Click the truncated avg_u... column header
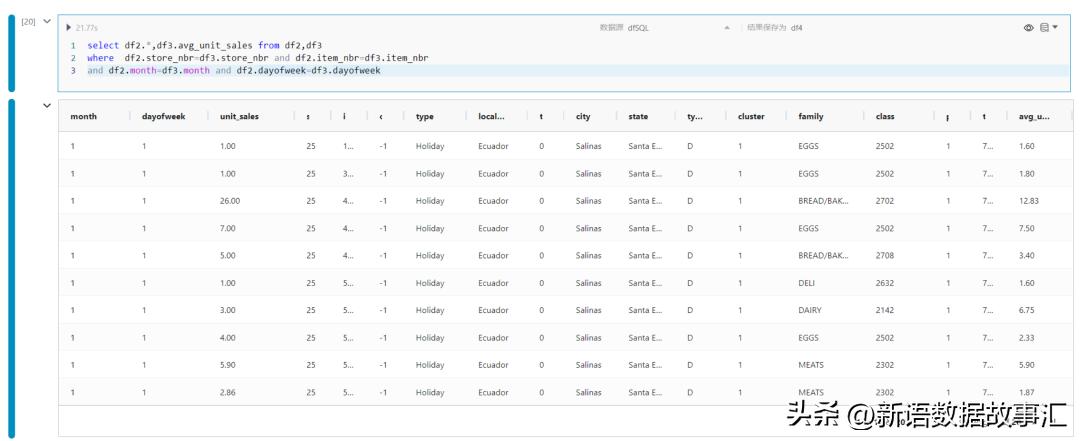 [1033, 117]
